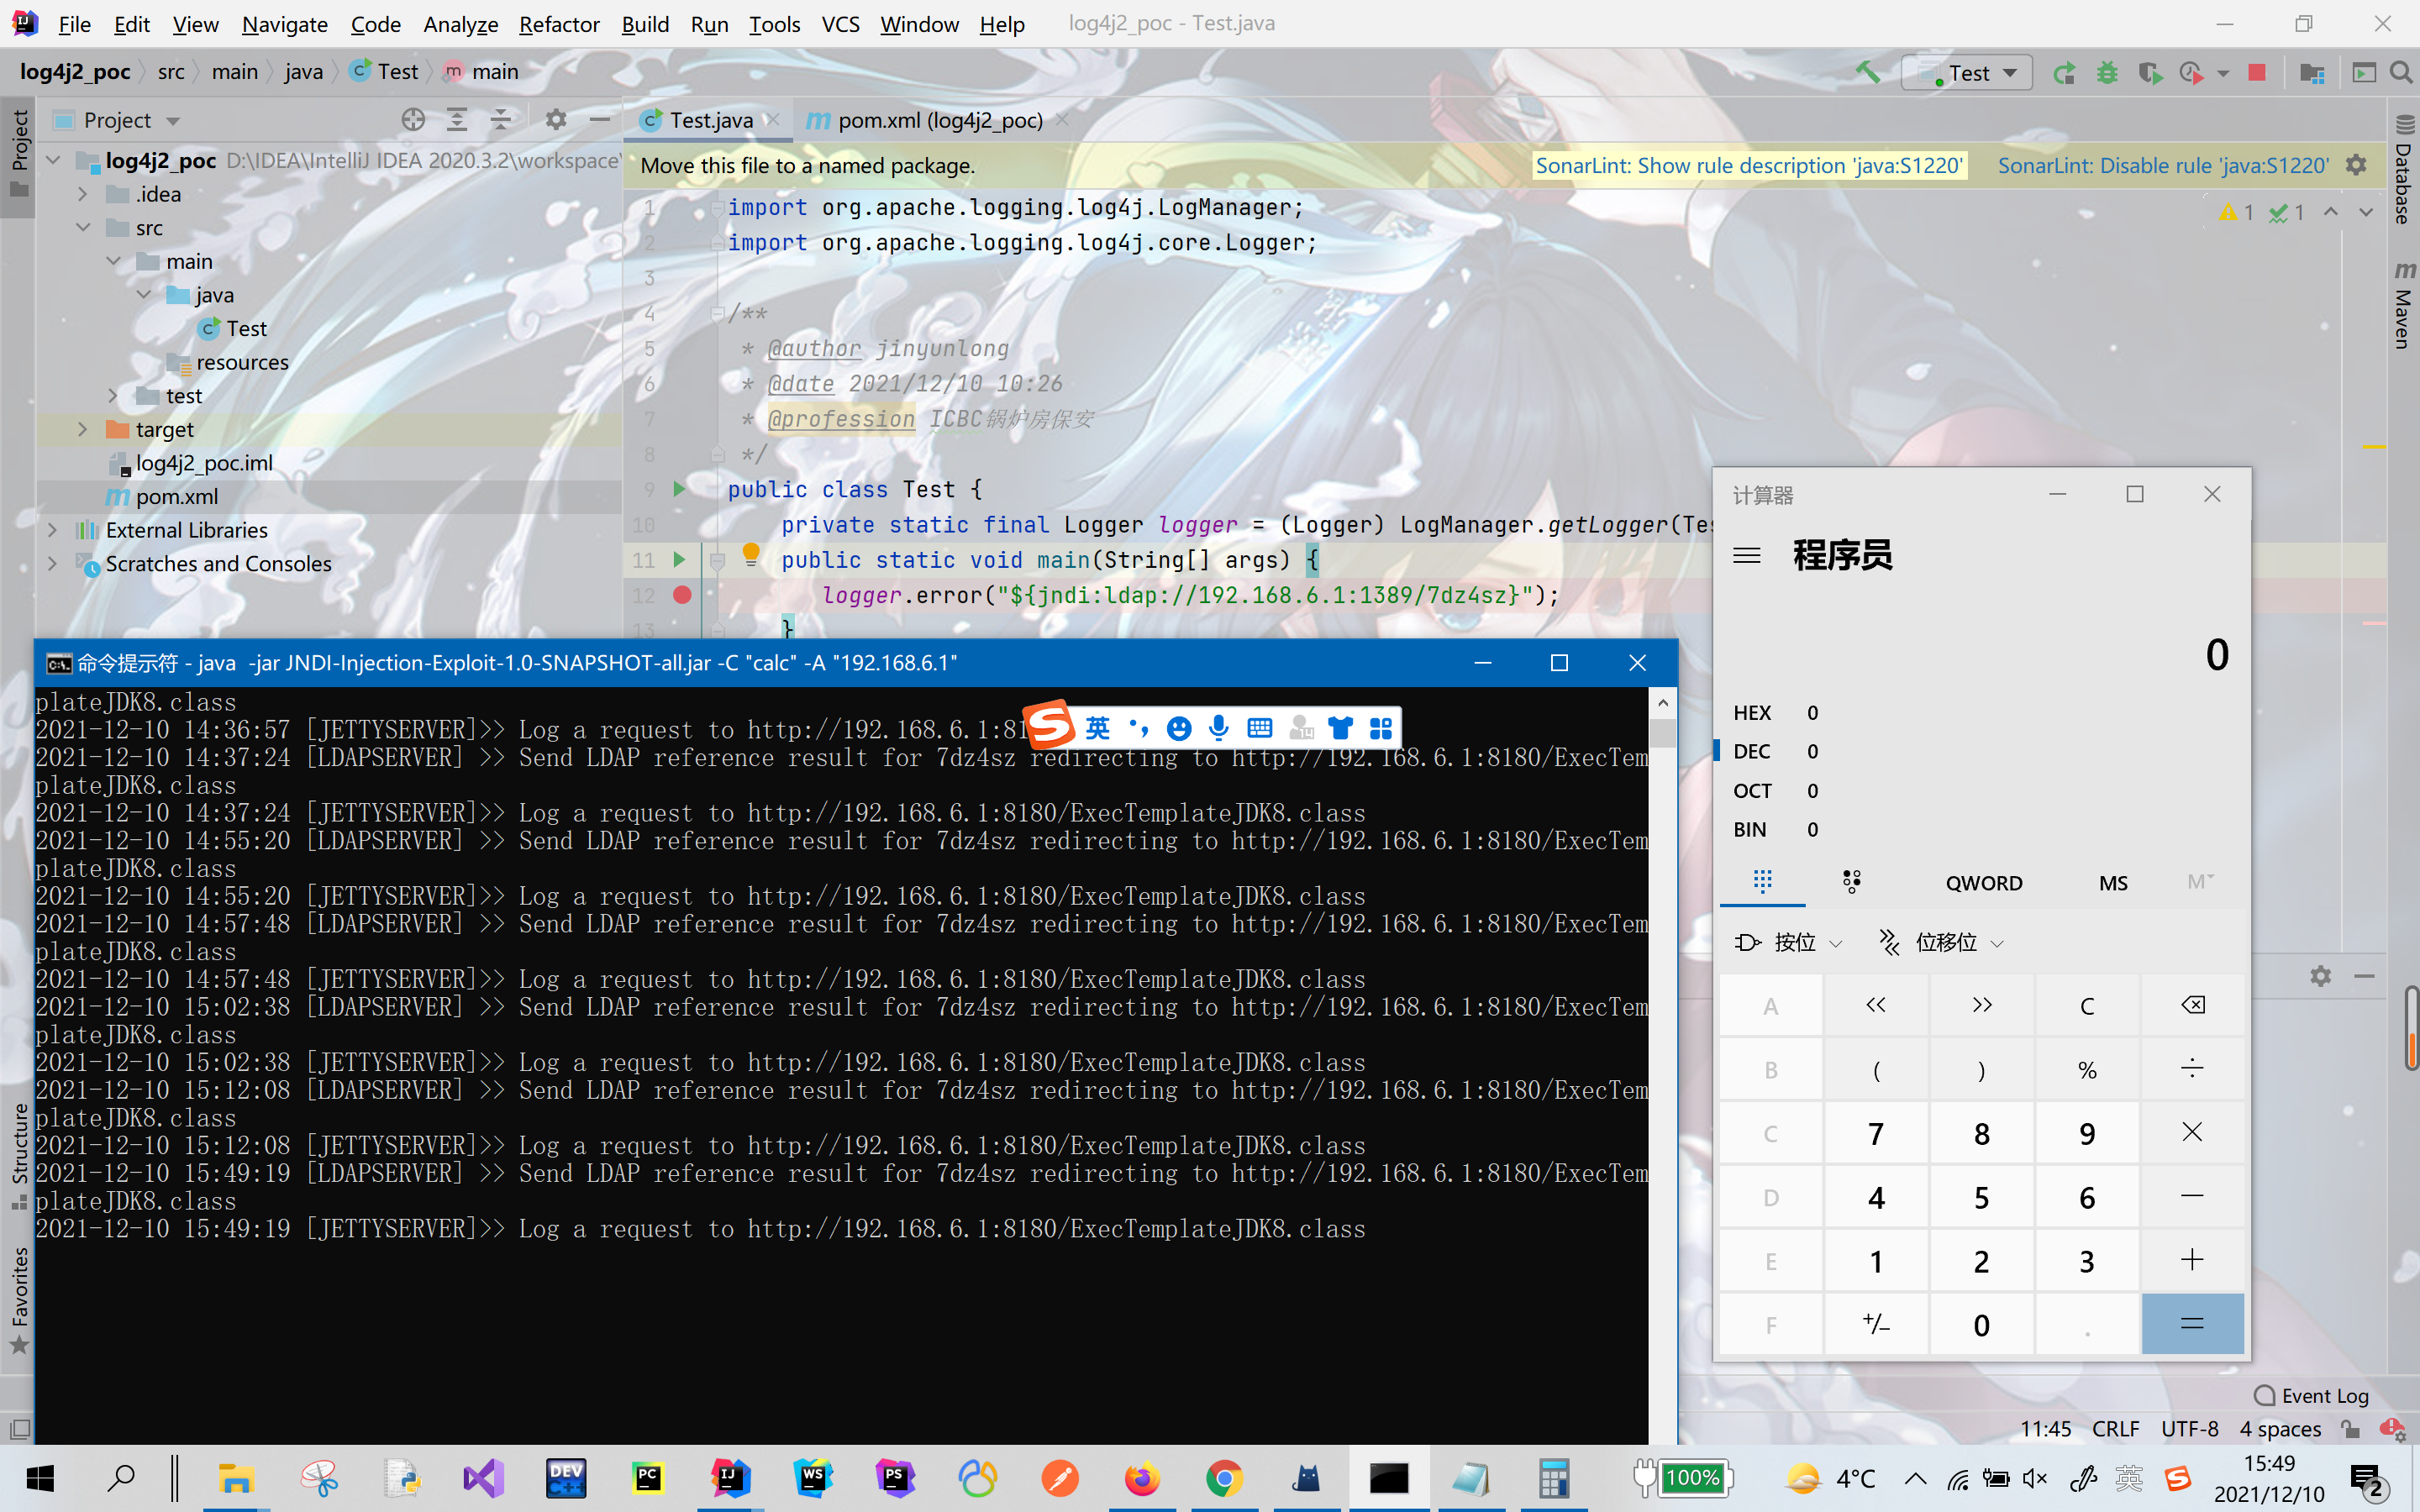Image resolution: width=2420 pixels, height=1512 pixels.
Task: Expand the .idea folder
Action: click(83, 194)
